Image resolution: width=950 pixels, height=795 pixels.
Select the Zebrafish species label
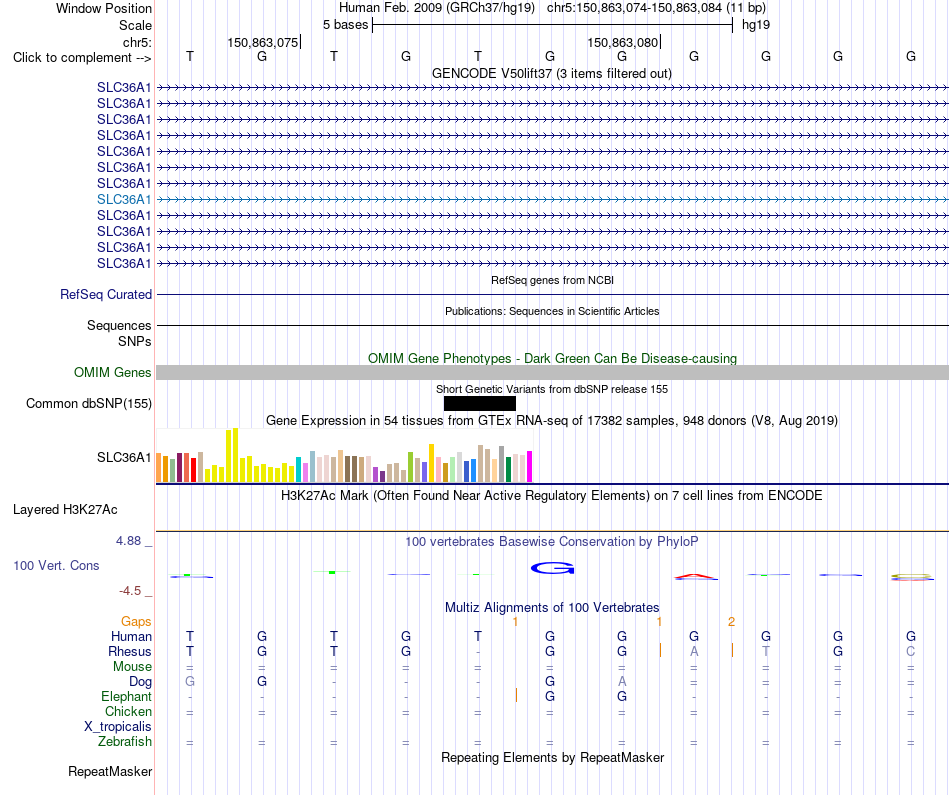coord(125,741)
